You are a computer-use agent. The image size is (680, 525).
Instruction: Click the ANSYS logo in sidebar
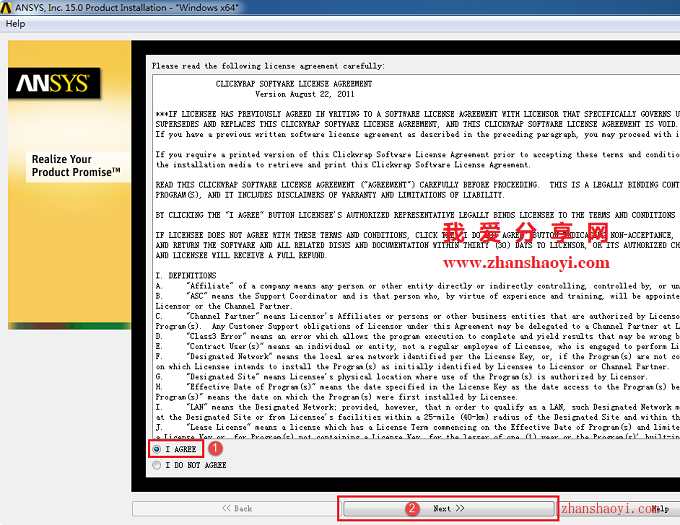tap(54, 83)
